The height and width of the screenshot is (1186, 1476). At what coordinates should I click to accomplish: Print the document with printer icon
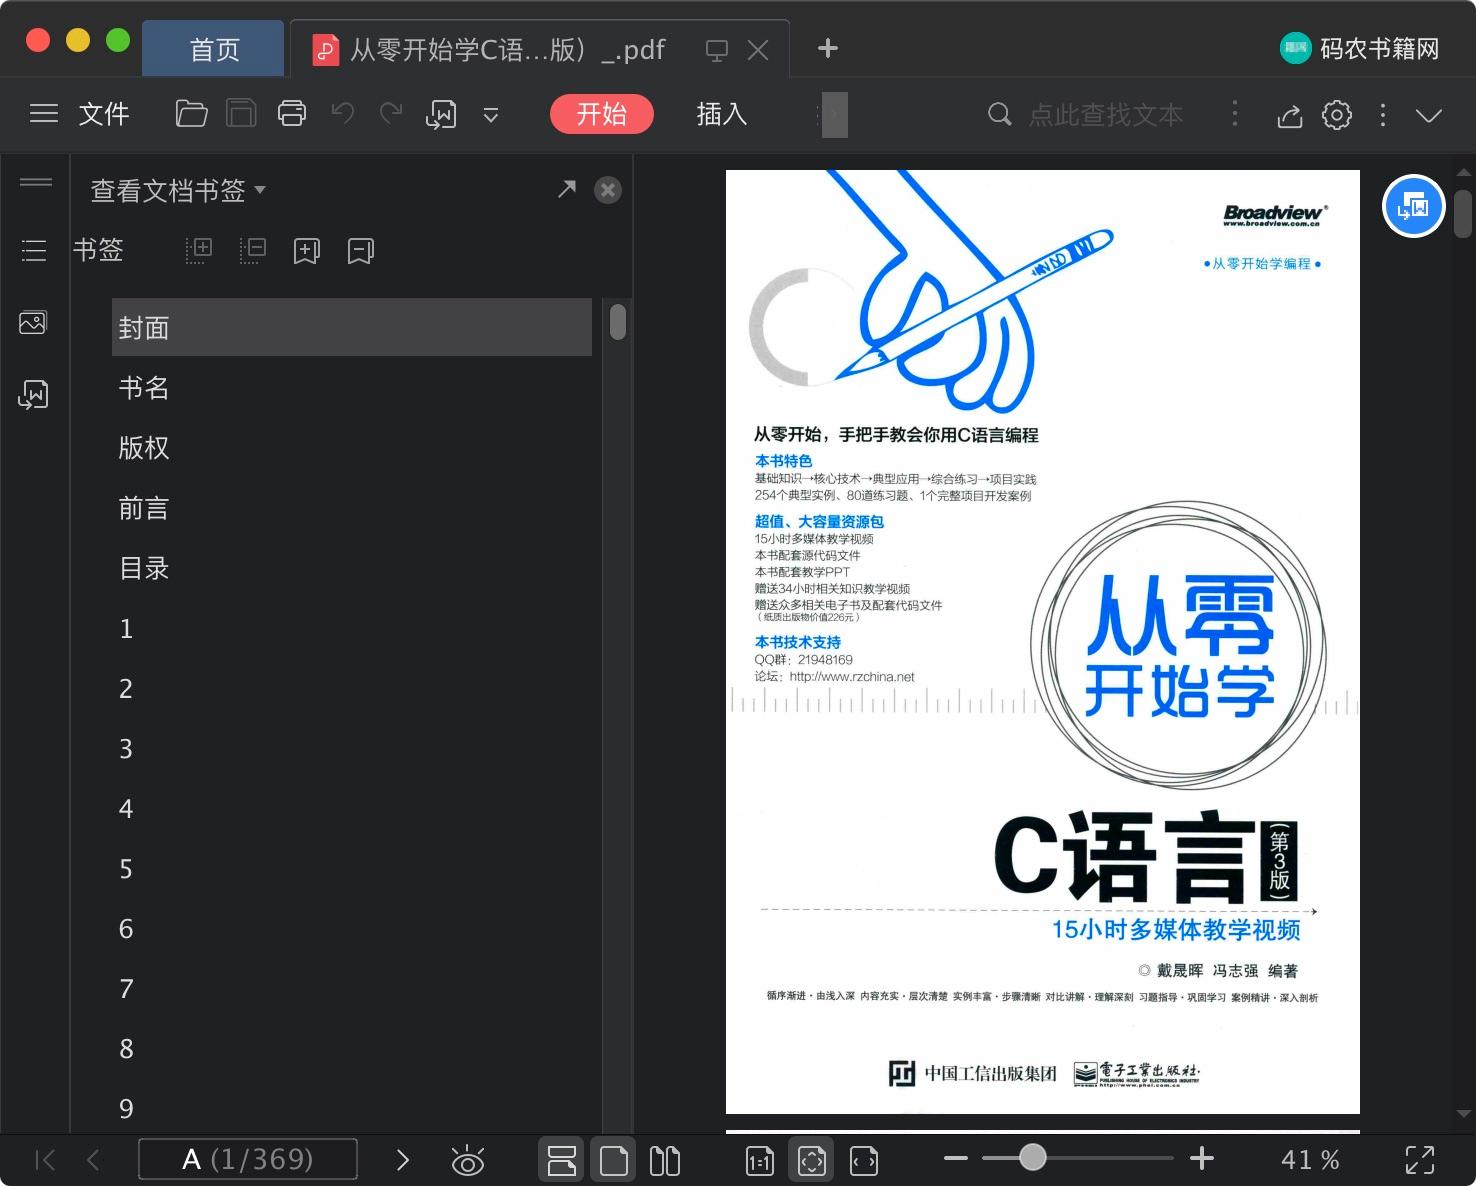[x=292, y=114]
